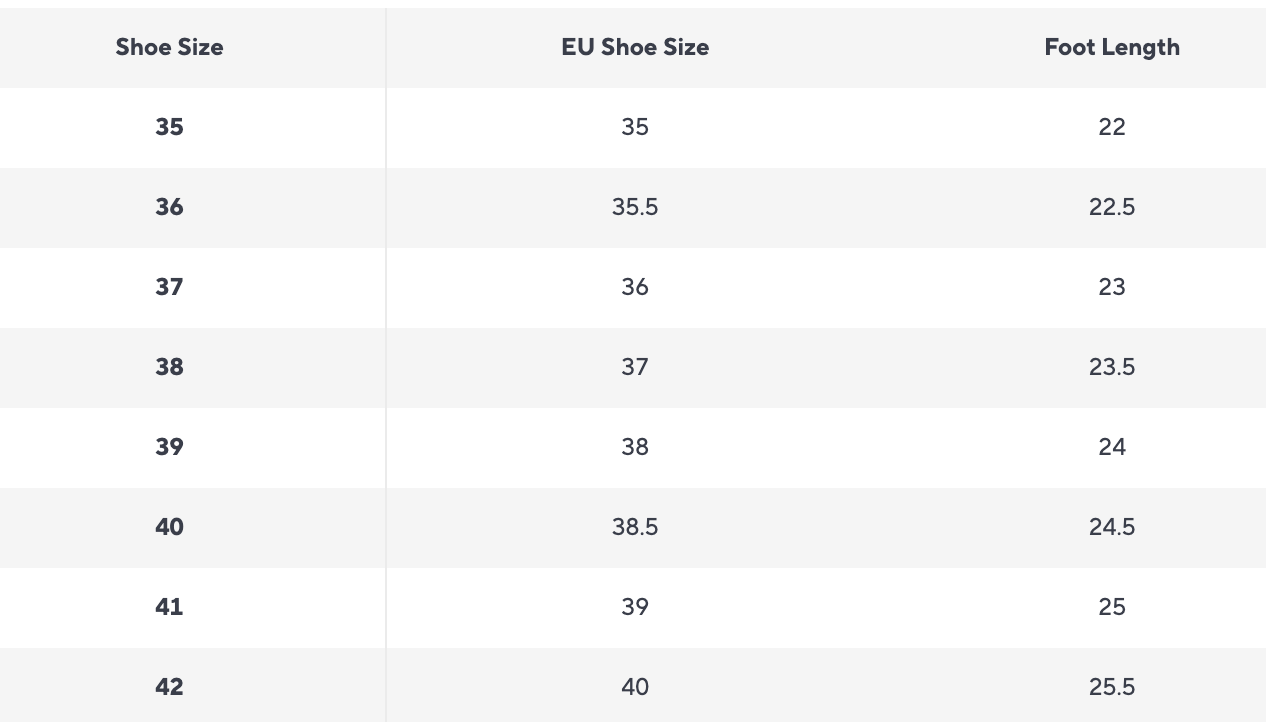Click the foot length value 22
This screenshot has height=722, width=1266.
coord(1112,127)
